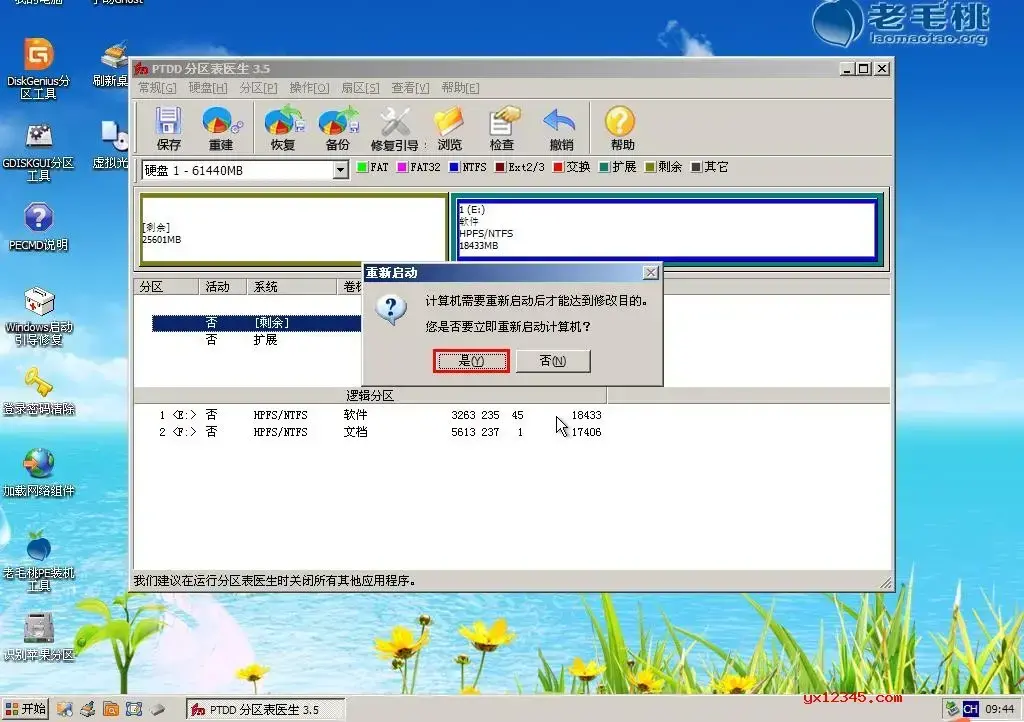Confirm restart with the 是(Y) button

471,361
